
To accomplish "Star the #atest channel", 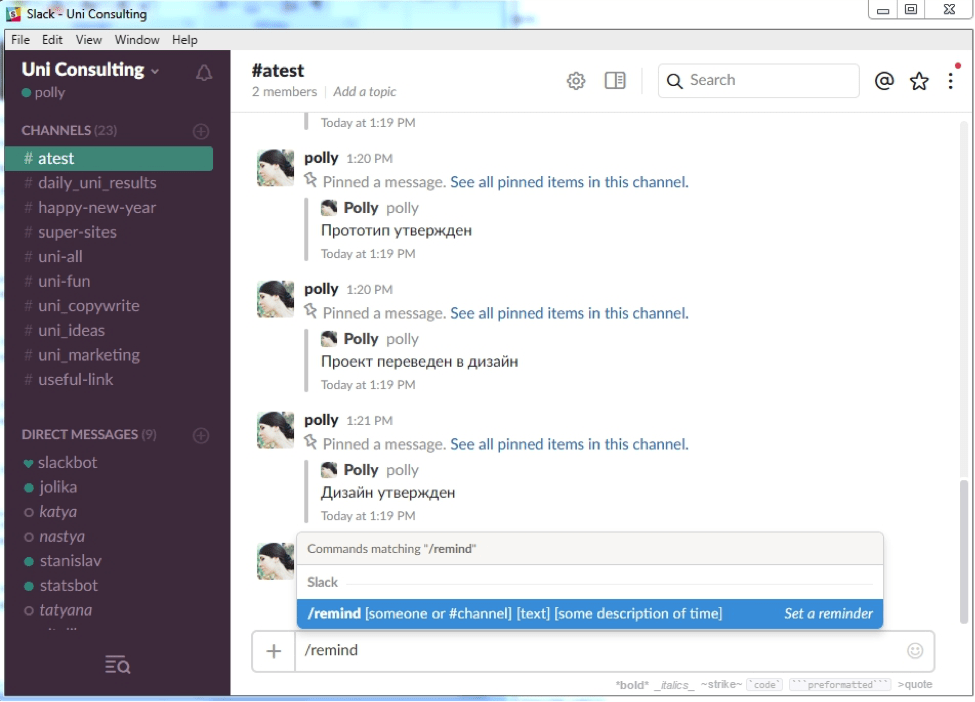I will [918, 81].
